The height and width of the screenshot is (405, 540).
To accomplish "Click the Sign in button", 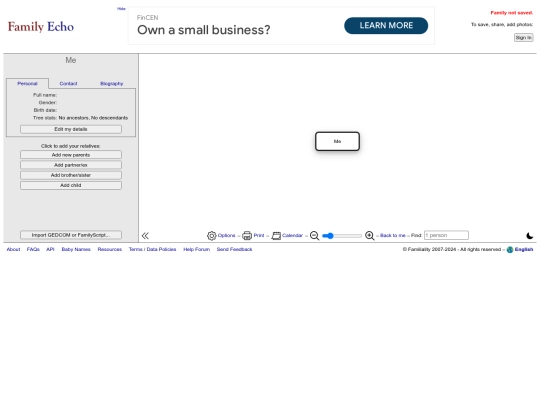I will pyautogui.click(x=523, y=38).
